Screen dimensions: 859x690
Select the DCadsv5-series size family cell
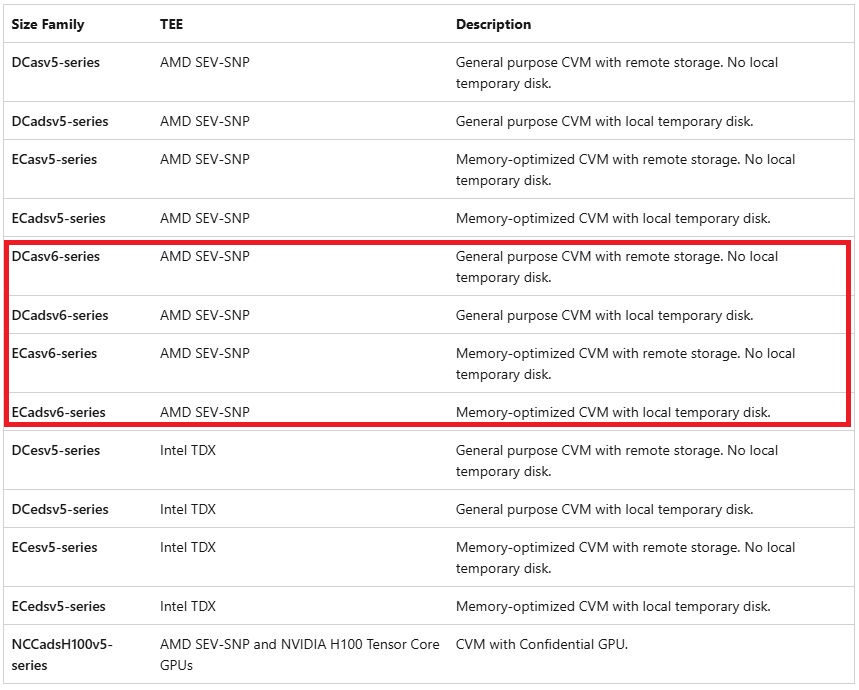coord(60,121)
